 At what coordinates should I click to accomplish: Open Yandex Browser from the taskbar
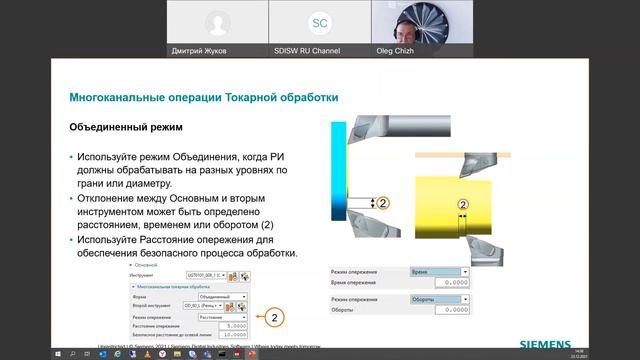pos(162,354)
